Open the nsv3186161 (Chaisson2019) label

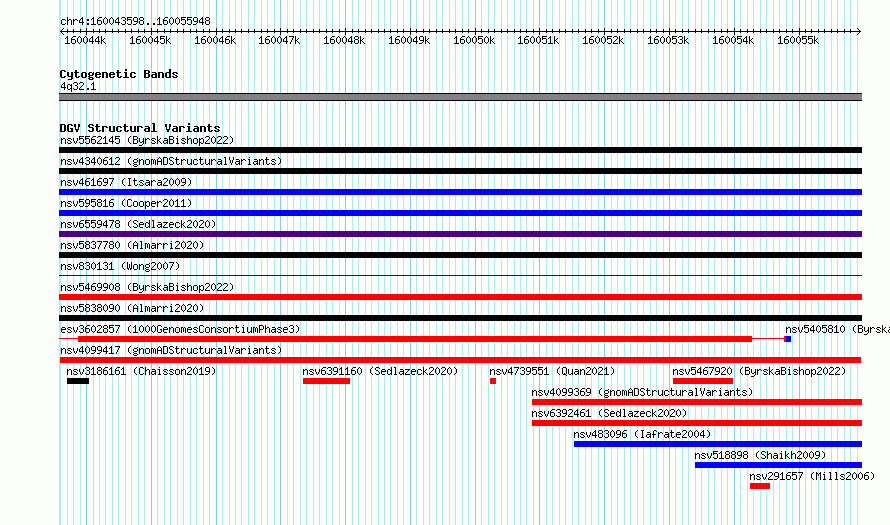141,371
